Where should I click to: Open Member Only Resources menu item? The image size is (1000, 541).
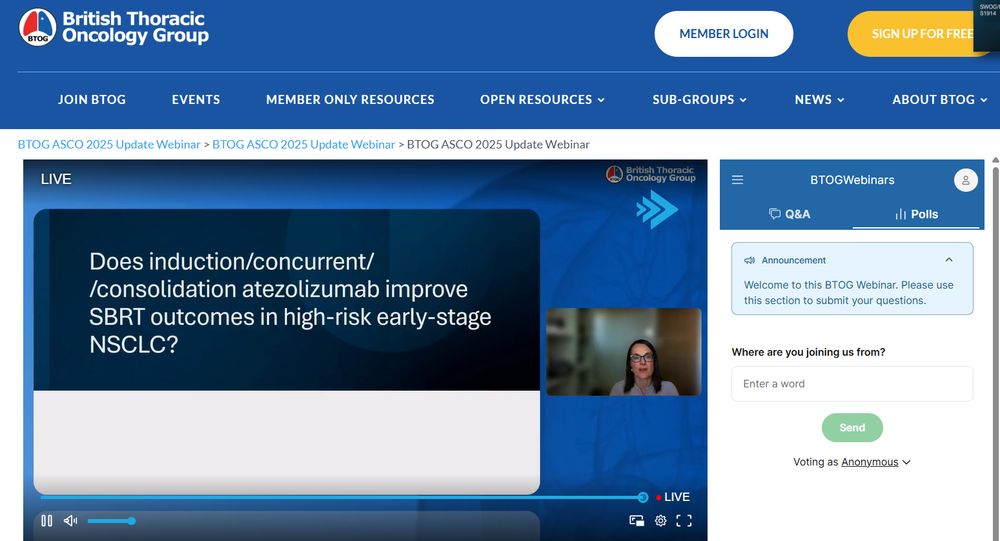point(350,100)
